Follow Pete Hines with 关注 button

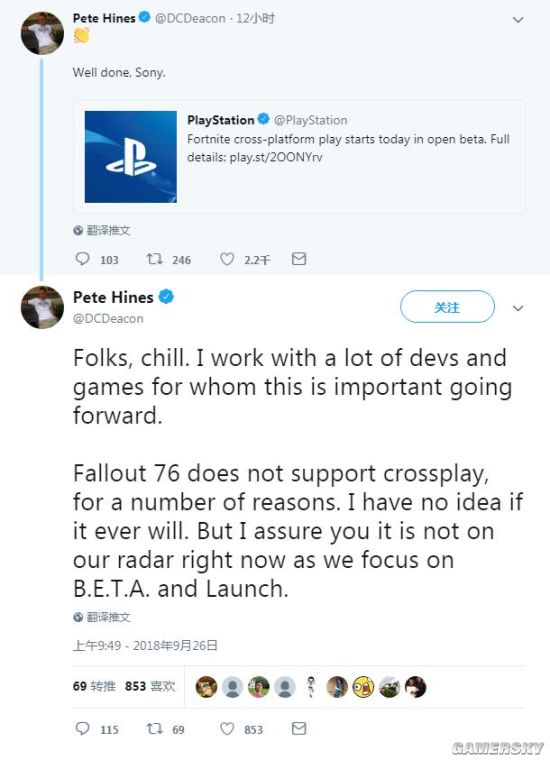447,306
